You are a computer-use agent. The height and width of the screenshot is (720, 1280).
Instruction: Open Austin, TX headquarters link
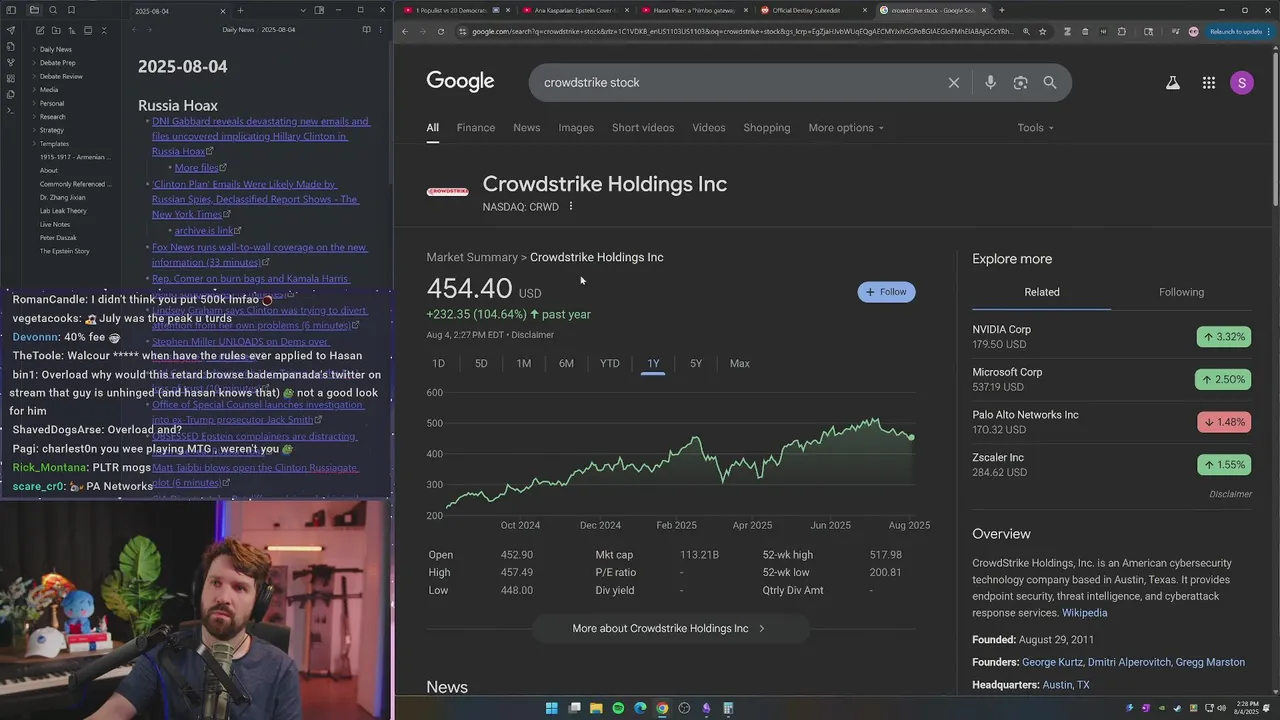[1066, 685]
